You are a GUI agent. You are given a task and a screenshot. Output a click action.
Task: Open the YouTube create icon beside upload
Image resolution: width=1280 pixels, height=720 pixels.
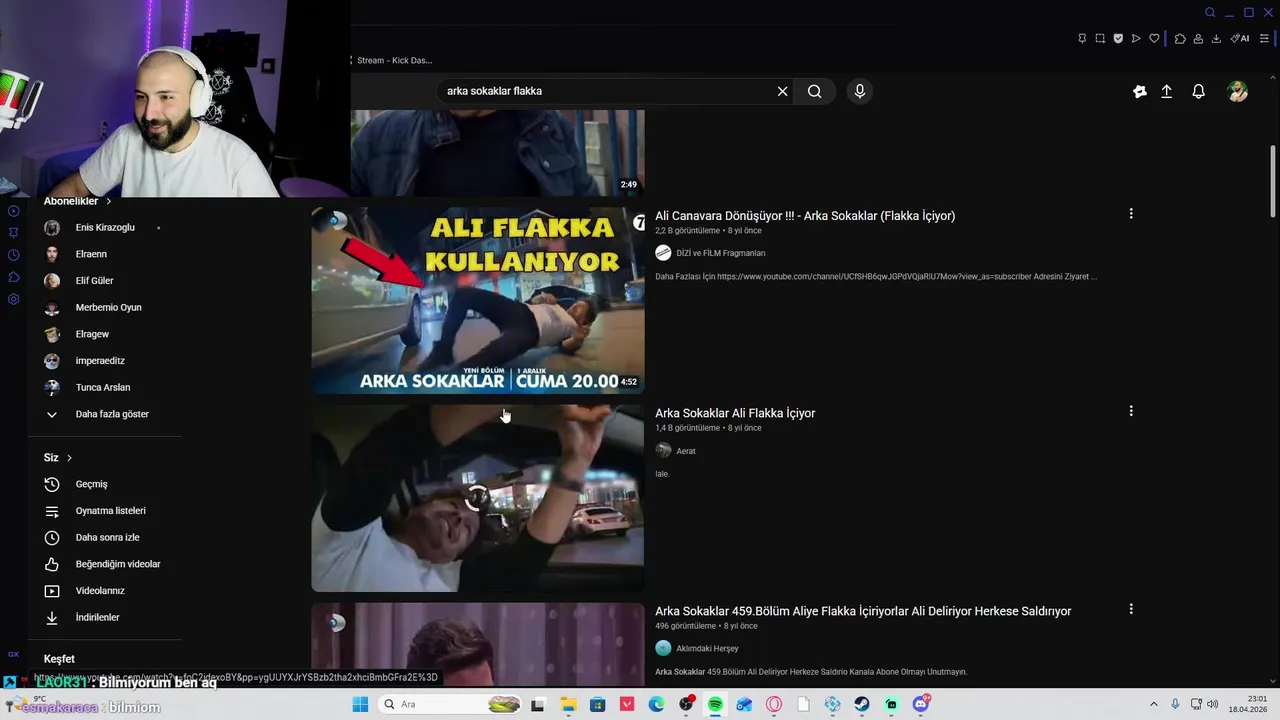[x=1139, y=91]
